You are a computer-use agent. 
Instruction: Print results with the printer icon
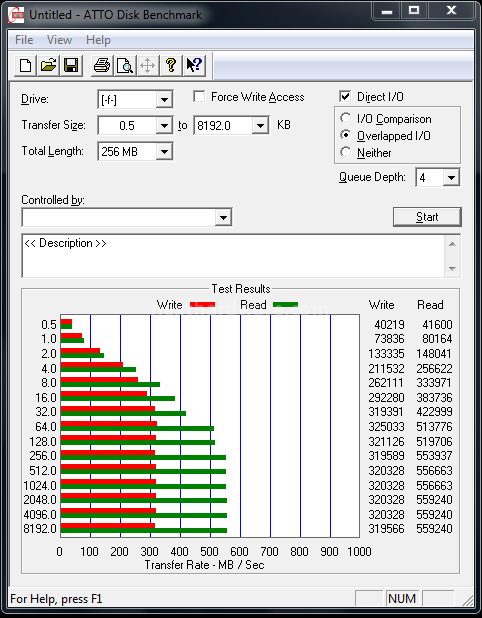click(102, 65)
